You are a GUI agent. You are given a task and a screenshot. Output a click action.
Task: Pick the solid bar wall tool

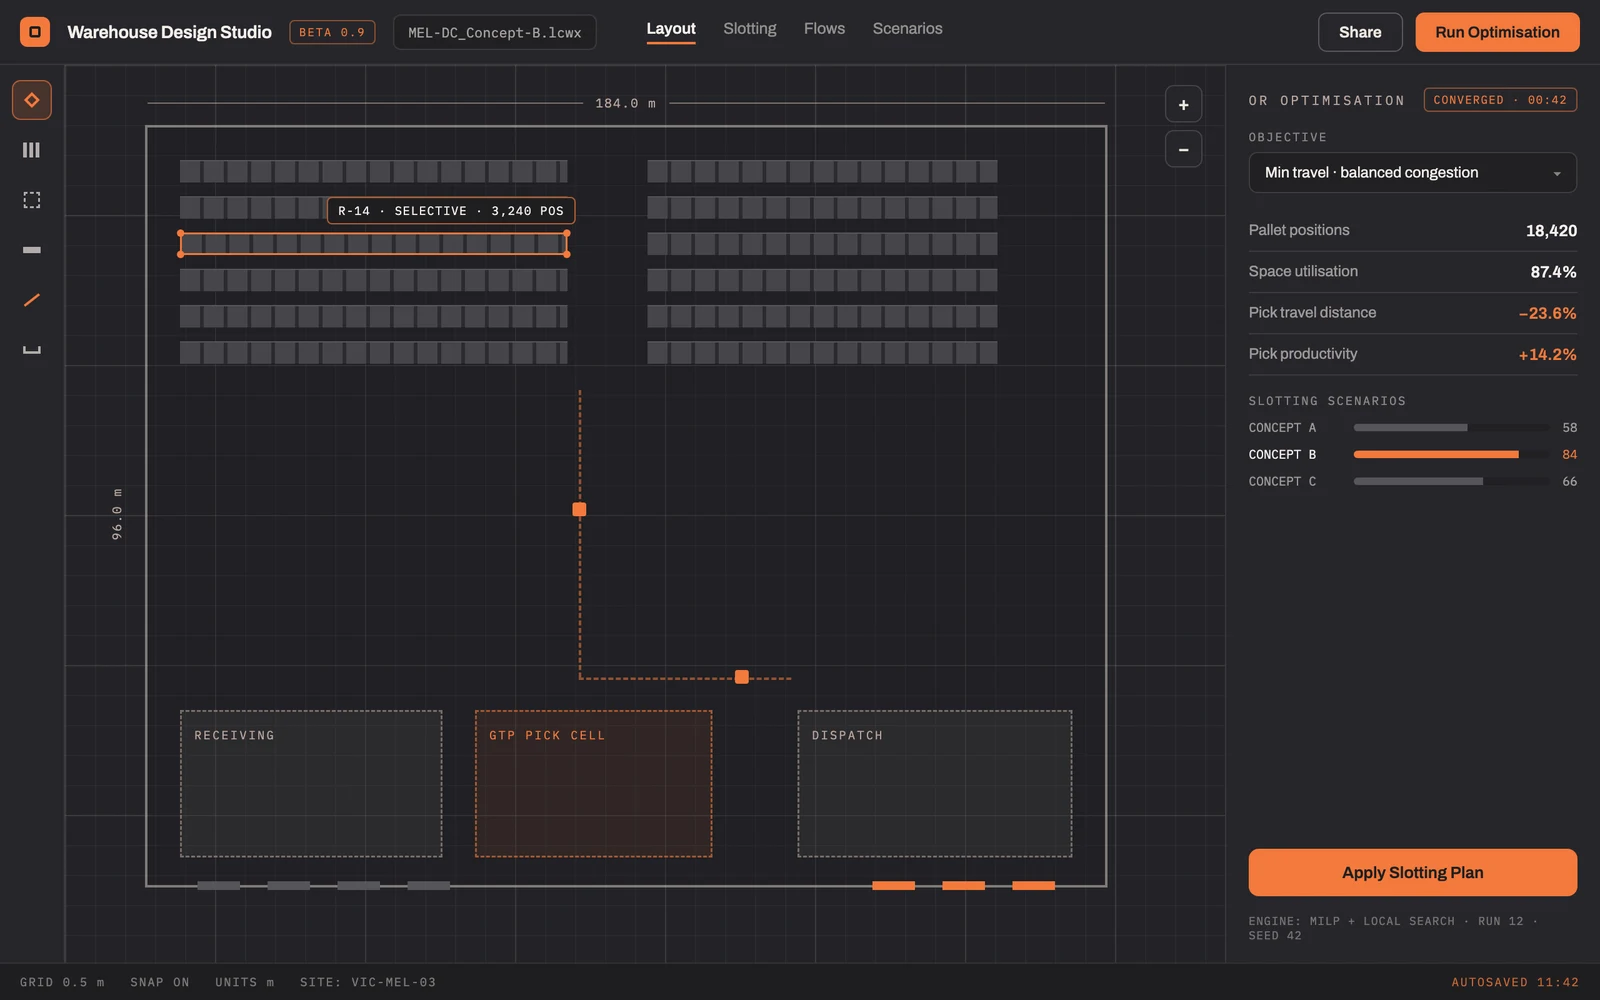click(32, 250)
